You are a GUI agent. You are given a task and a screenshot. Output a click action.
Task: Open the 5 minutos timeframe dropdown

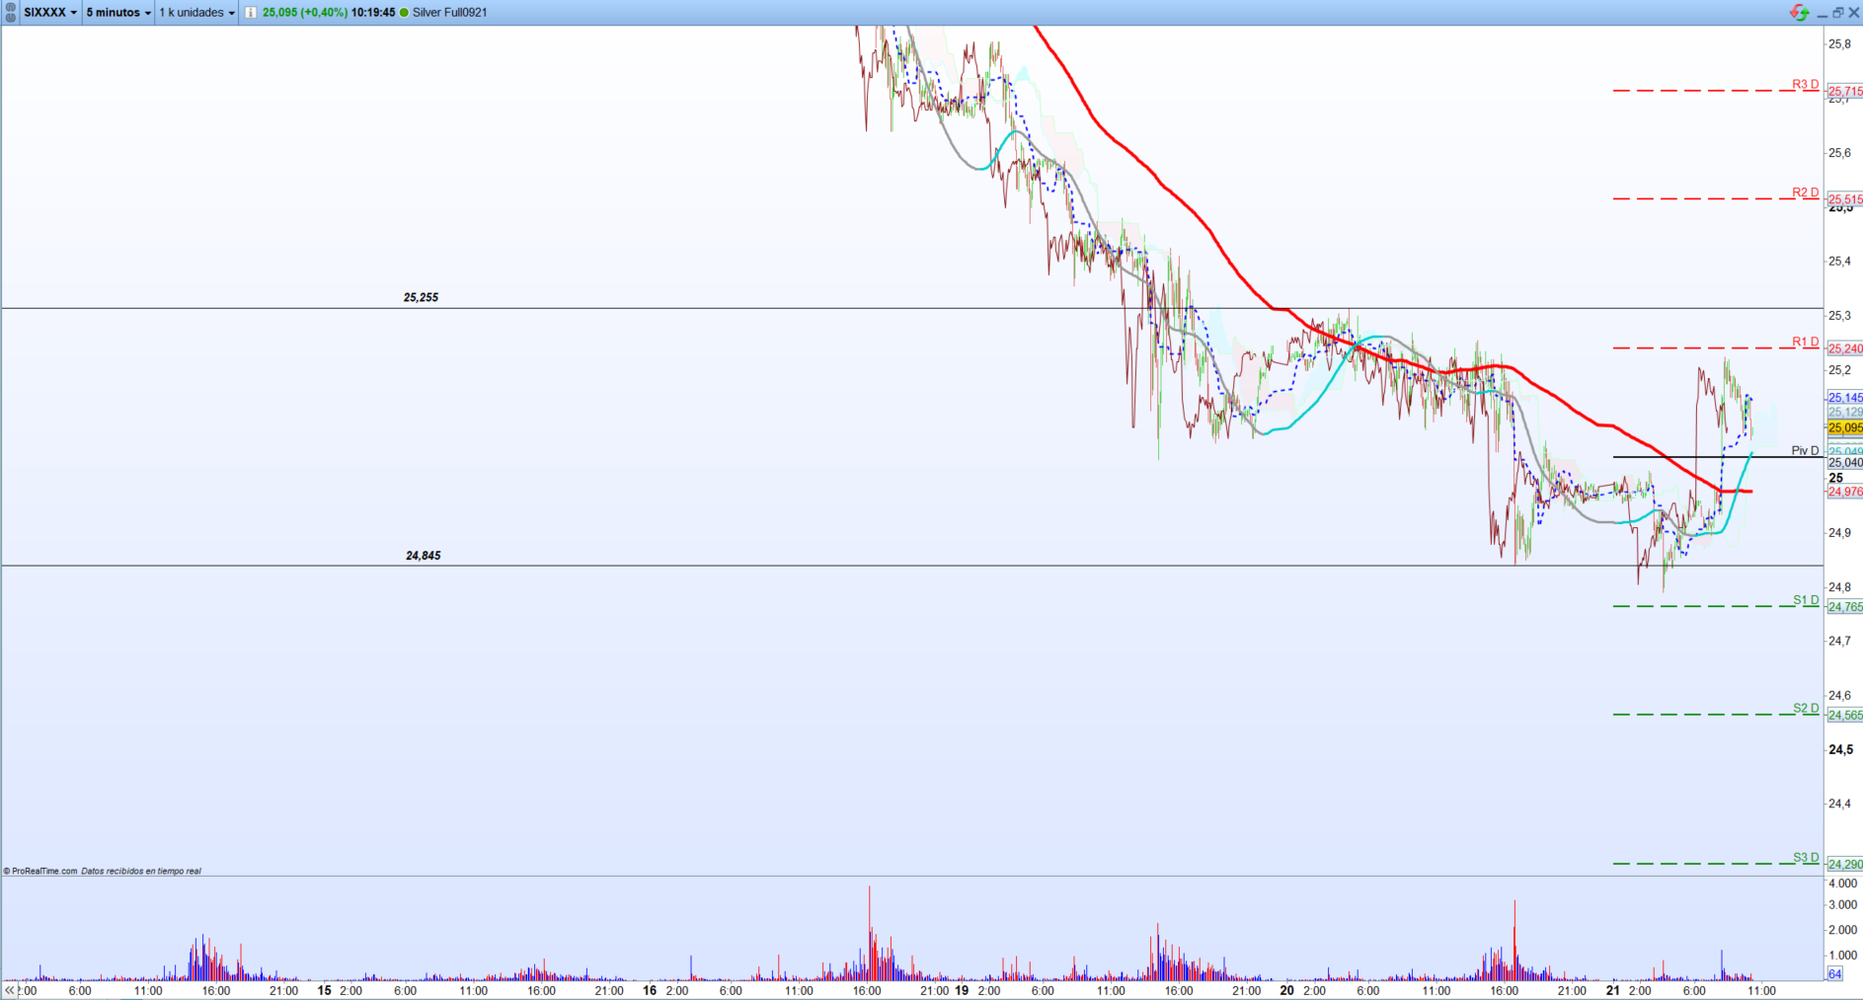[118, 12]
